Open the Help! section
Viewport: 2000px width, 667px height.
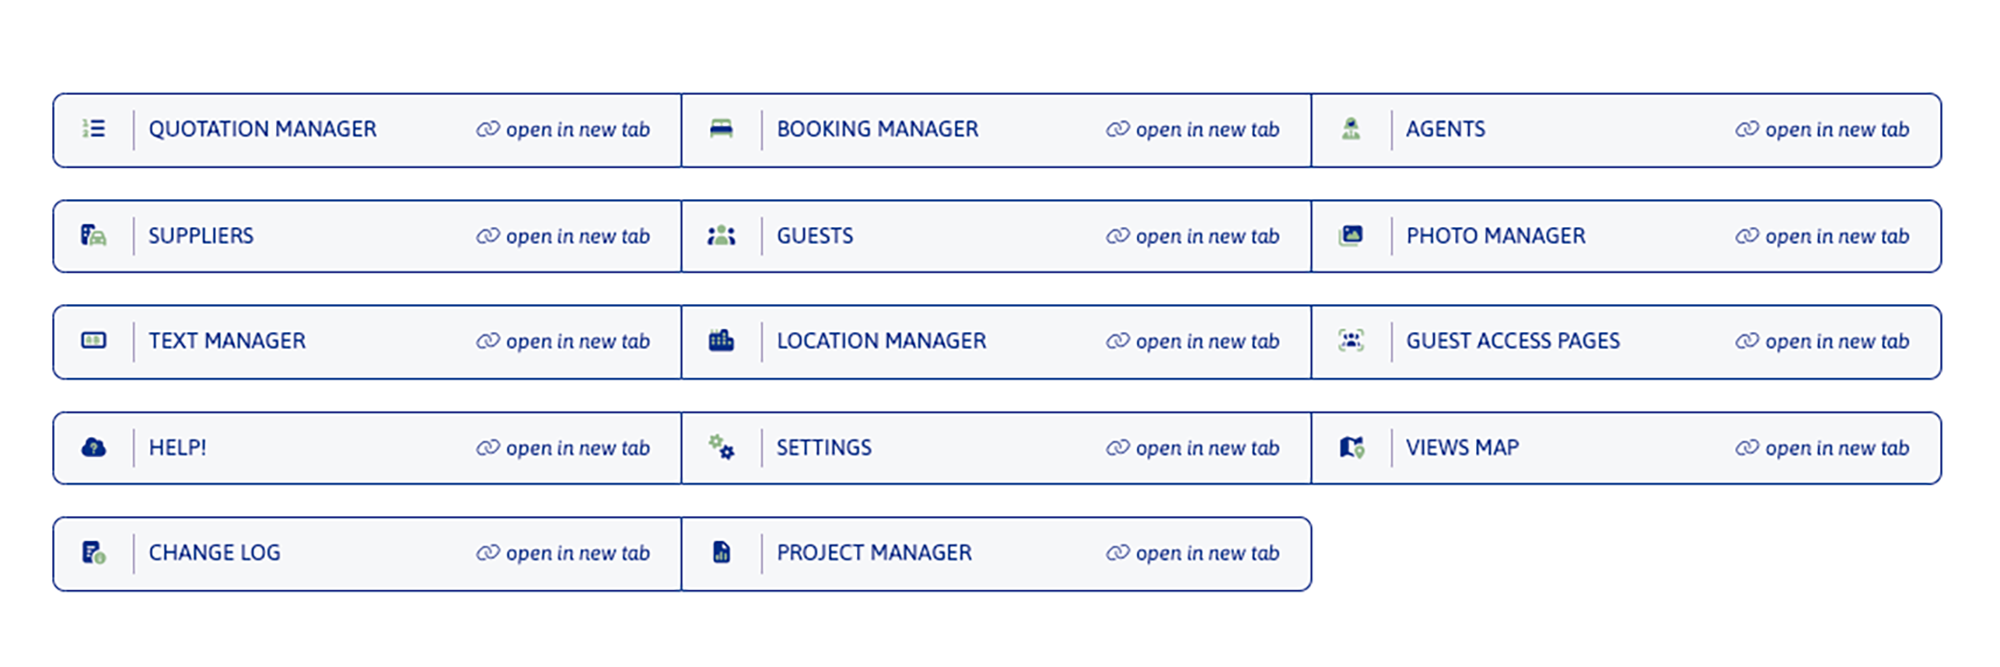(x=178, y=447)
